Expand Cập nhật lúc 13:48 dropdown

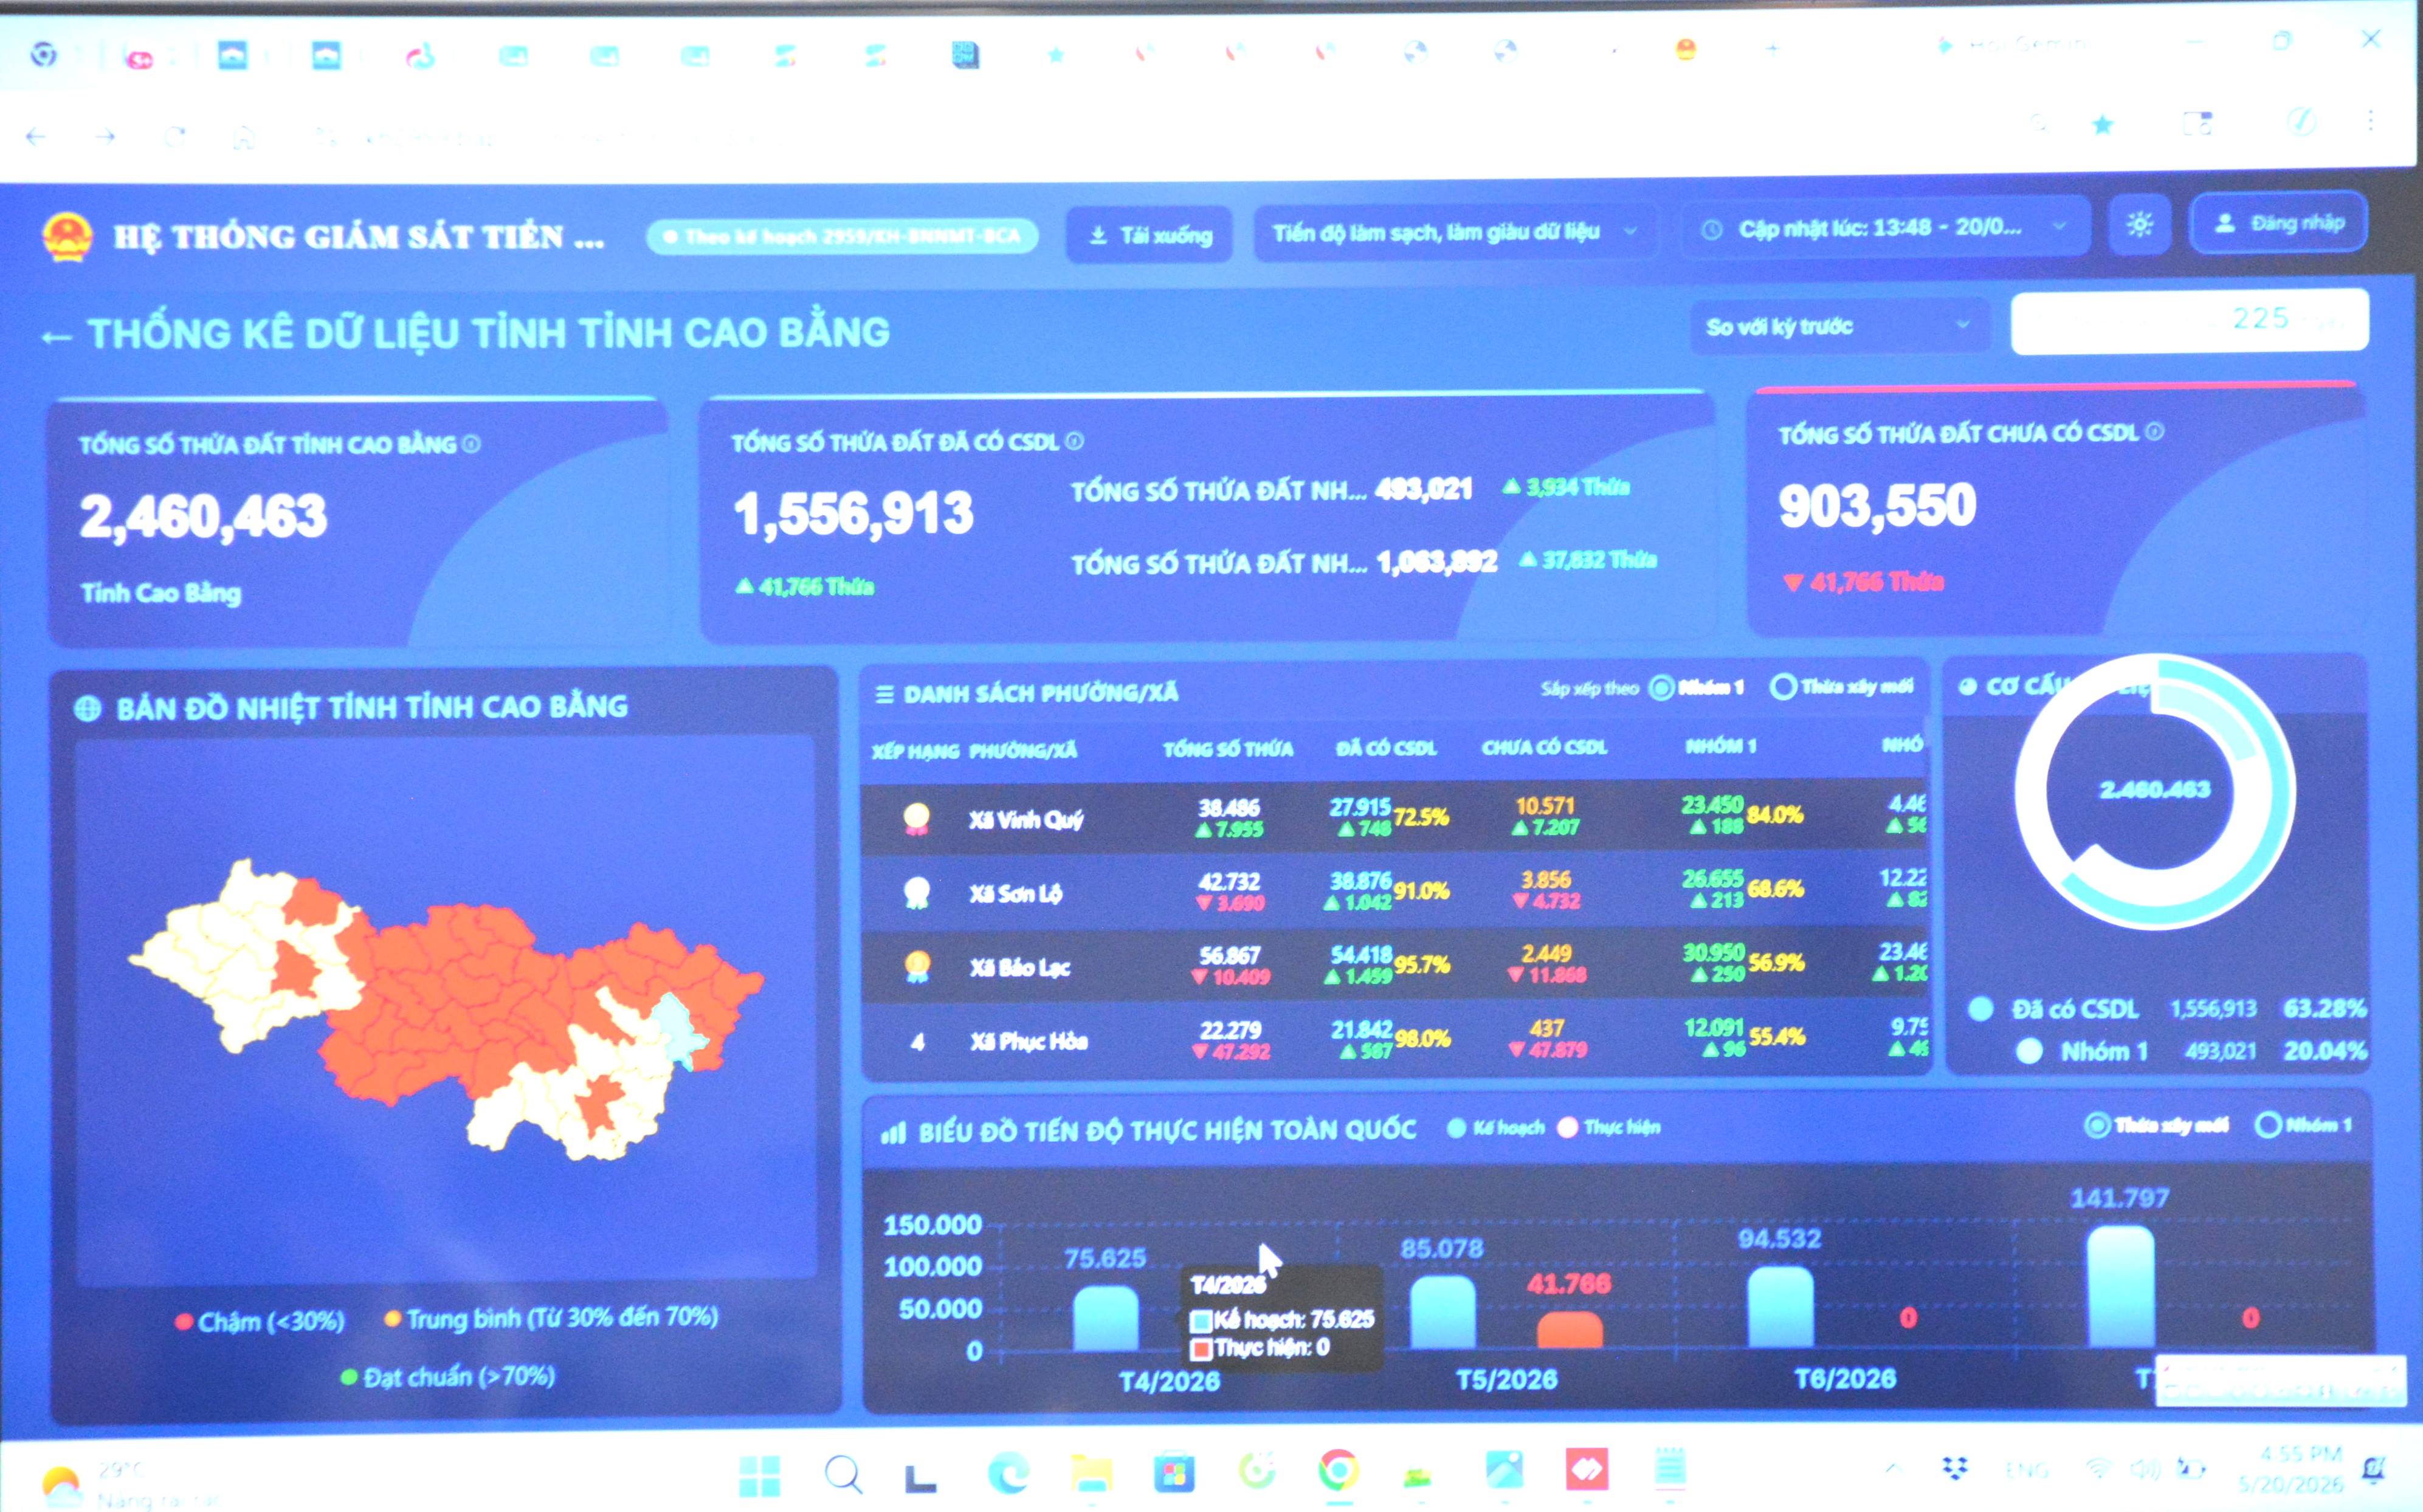pyautogui.click(x=1885, y=229)
